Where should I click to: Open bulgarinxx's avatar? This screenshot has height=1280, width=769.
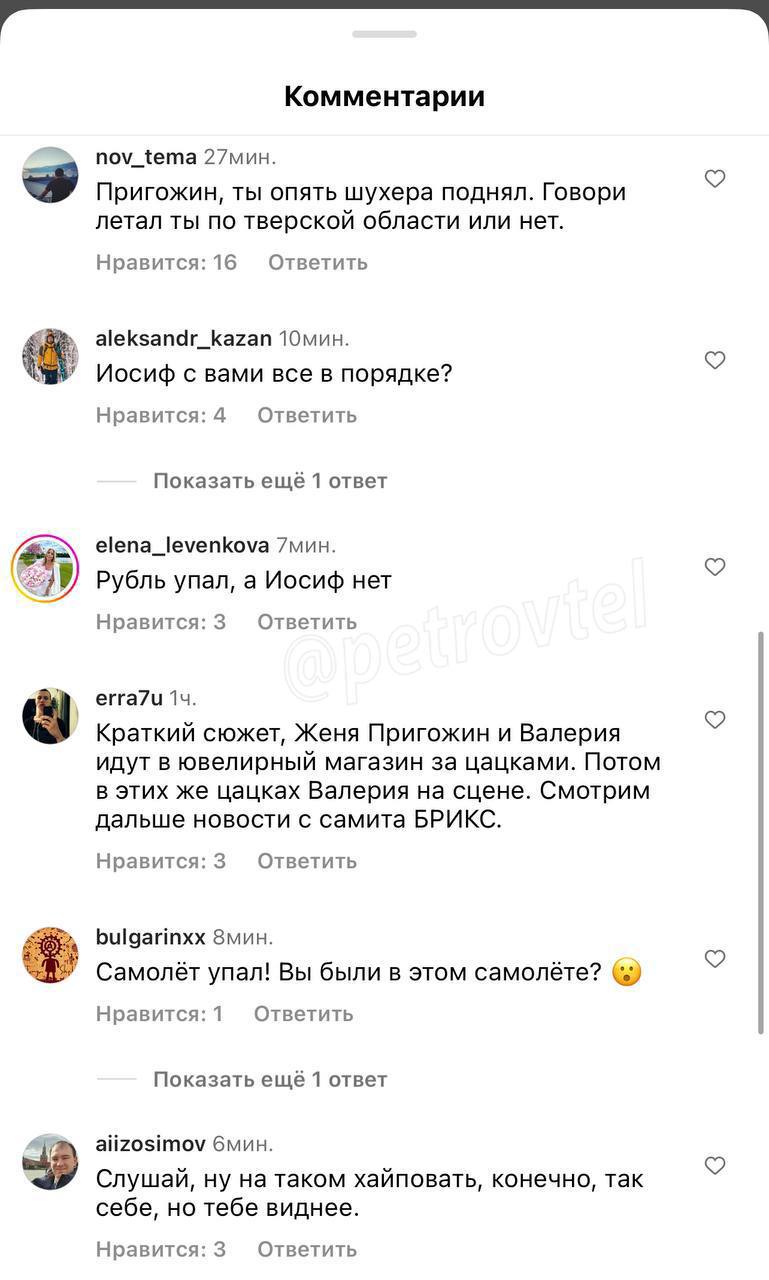[50, 955]
